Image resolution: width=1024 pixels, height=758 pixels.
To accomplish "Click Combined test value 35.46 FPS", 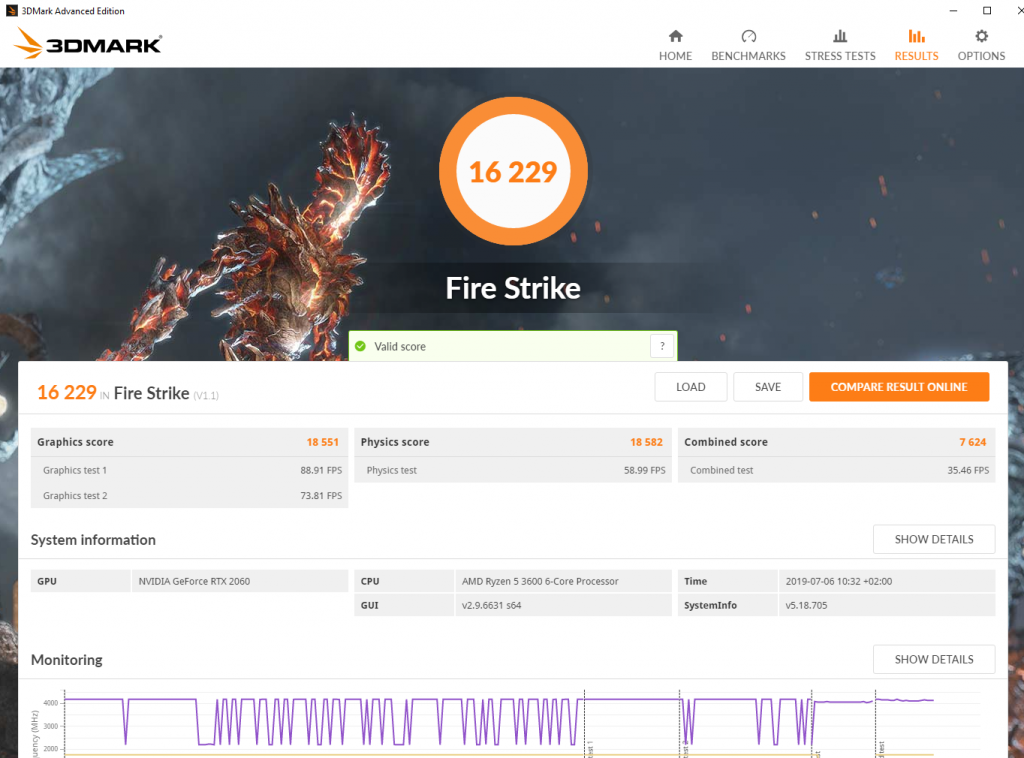I will click(x=968, y=470).
